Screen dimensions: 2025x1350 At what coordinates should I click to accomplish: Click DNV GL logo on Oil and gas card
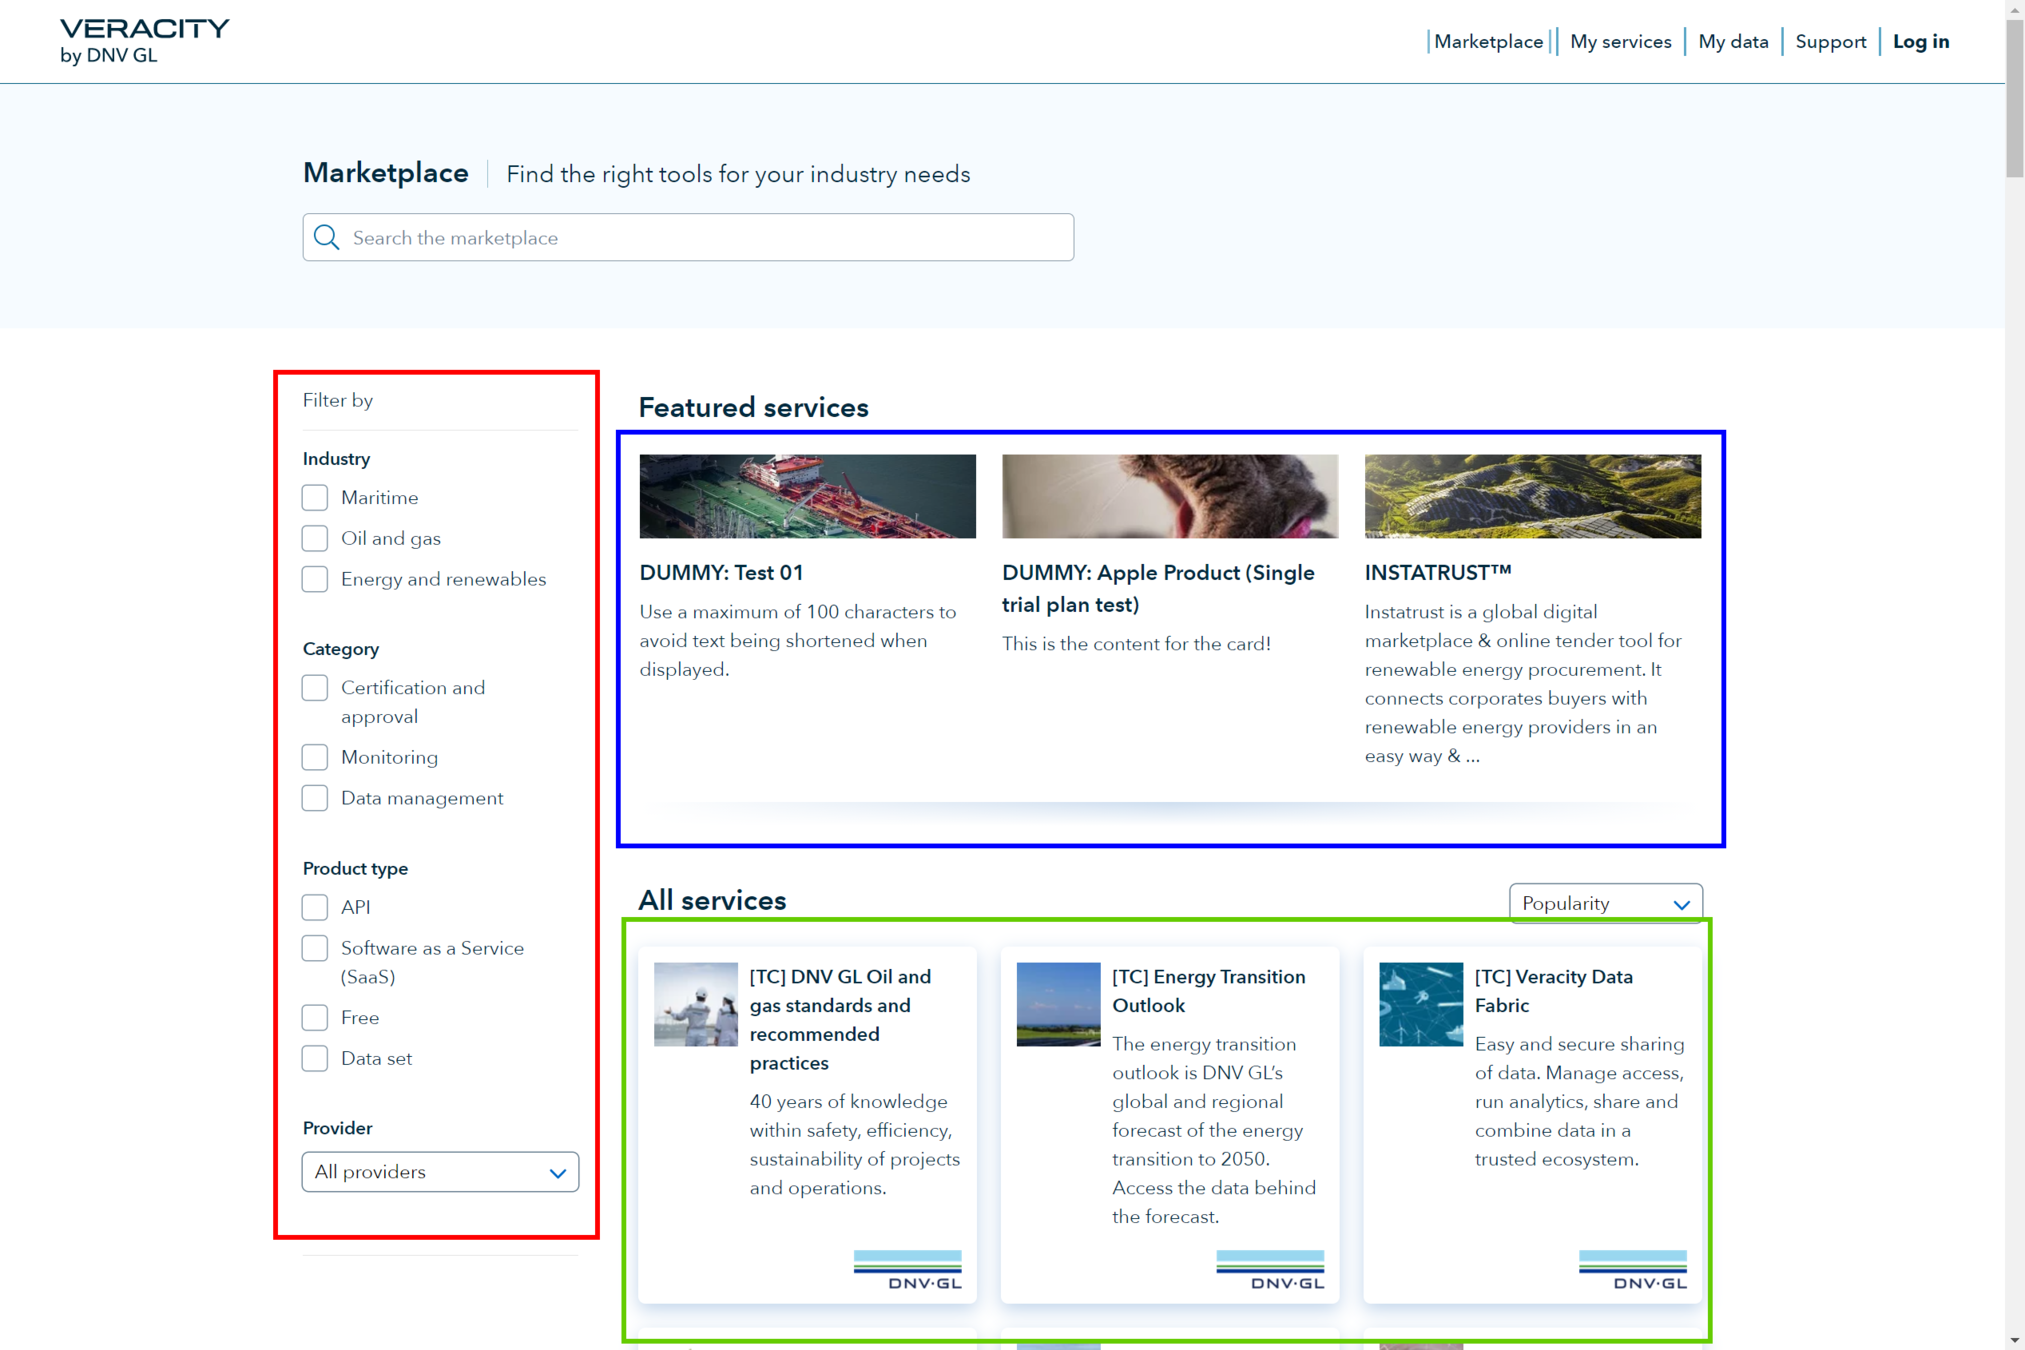(x=907, y=1270)
